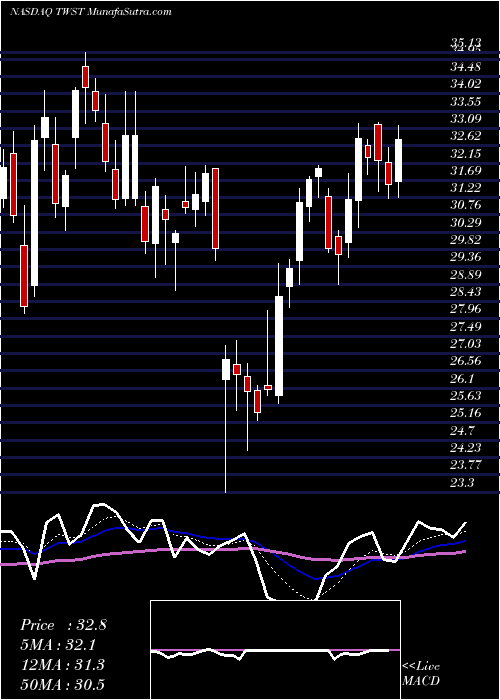Click the 23.77 price axis label
Image resolution: width=500 pixels, height=700 pixels.
tap(466, 465)
